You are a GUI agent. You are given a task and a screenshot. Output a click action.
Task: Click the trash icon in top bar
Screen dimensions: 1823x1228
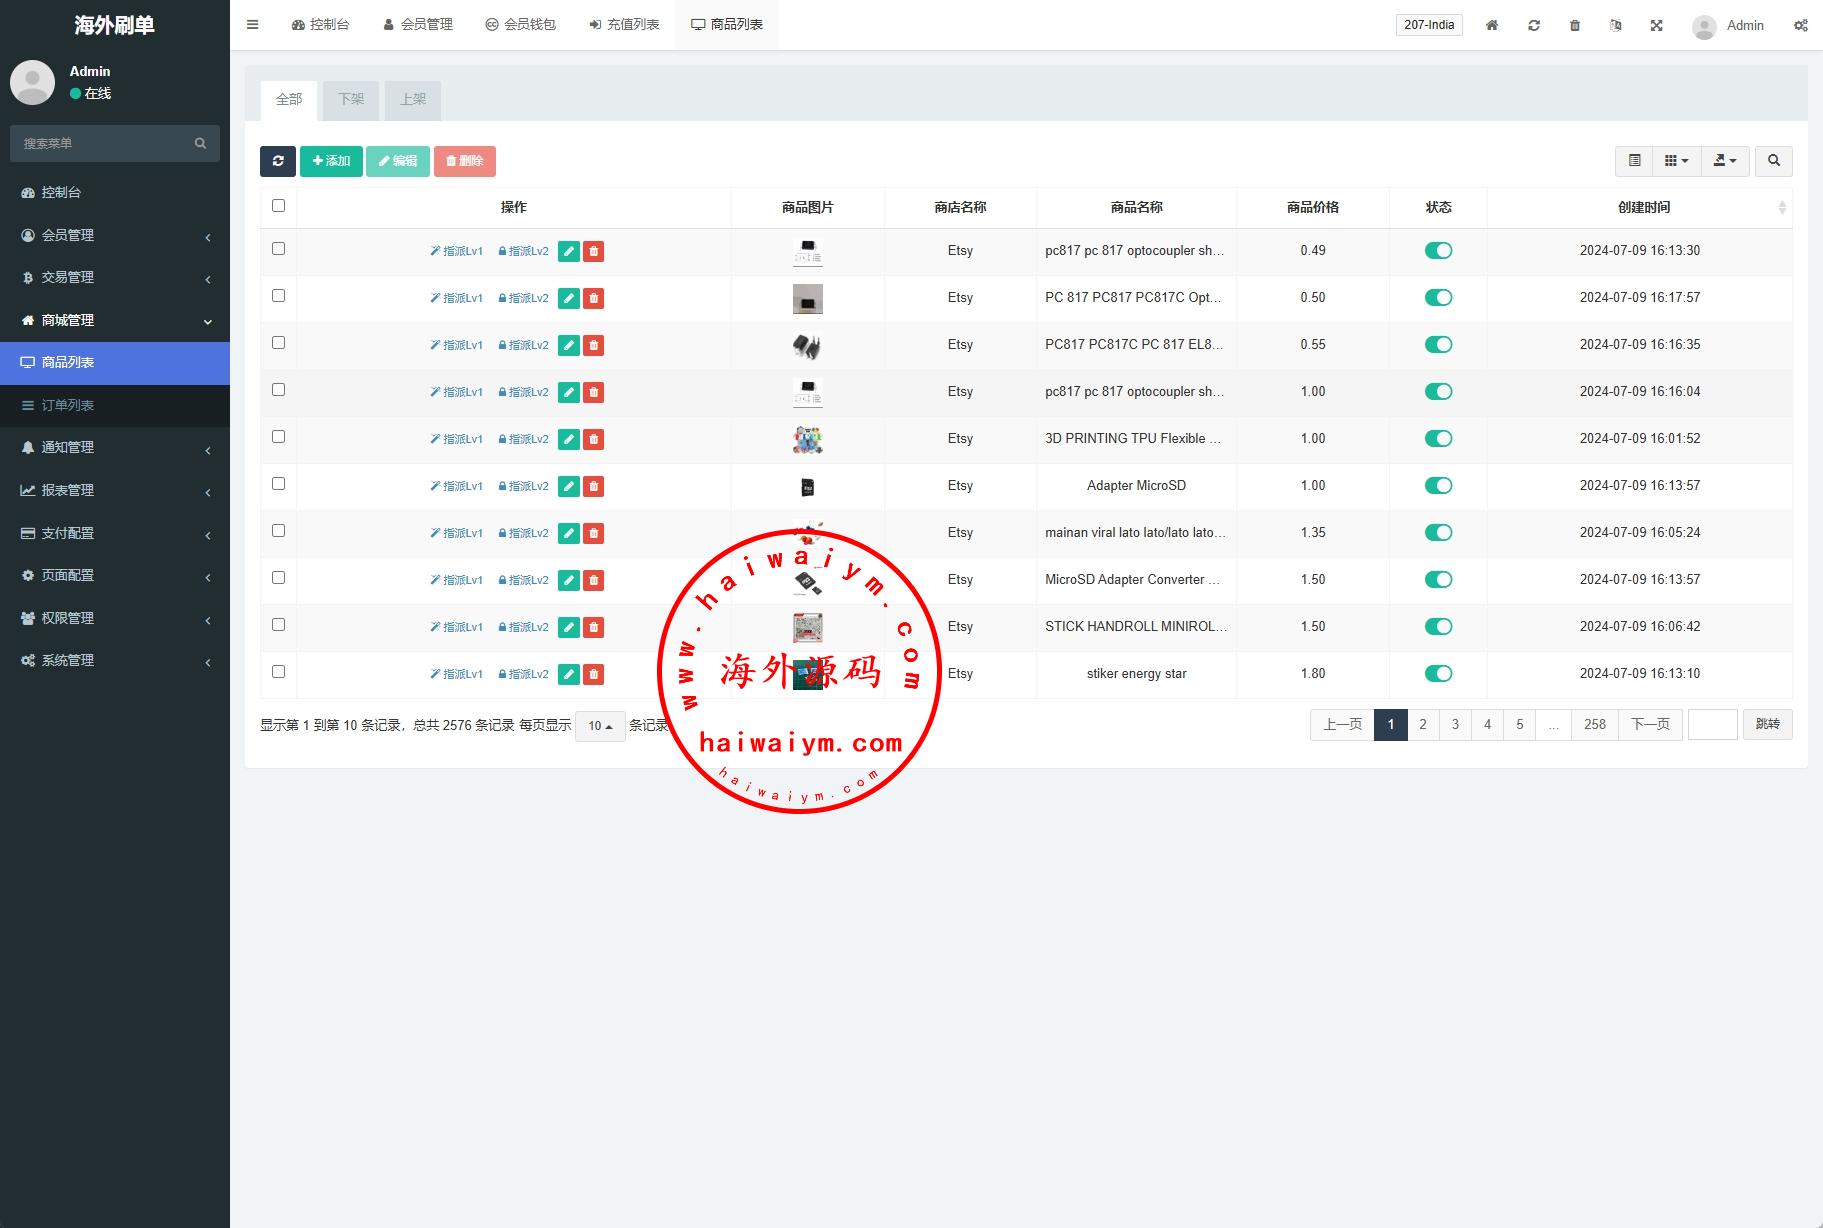1574,25
